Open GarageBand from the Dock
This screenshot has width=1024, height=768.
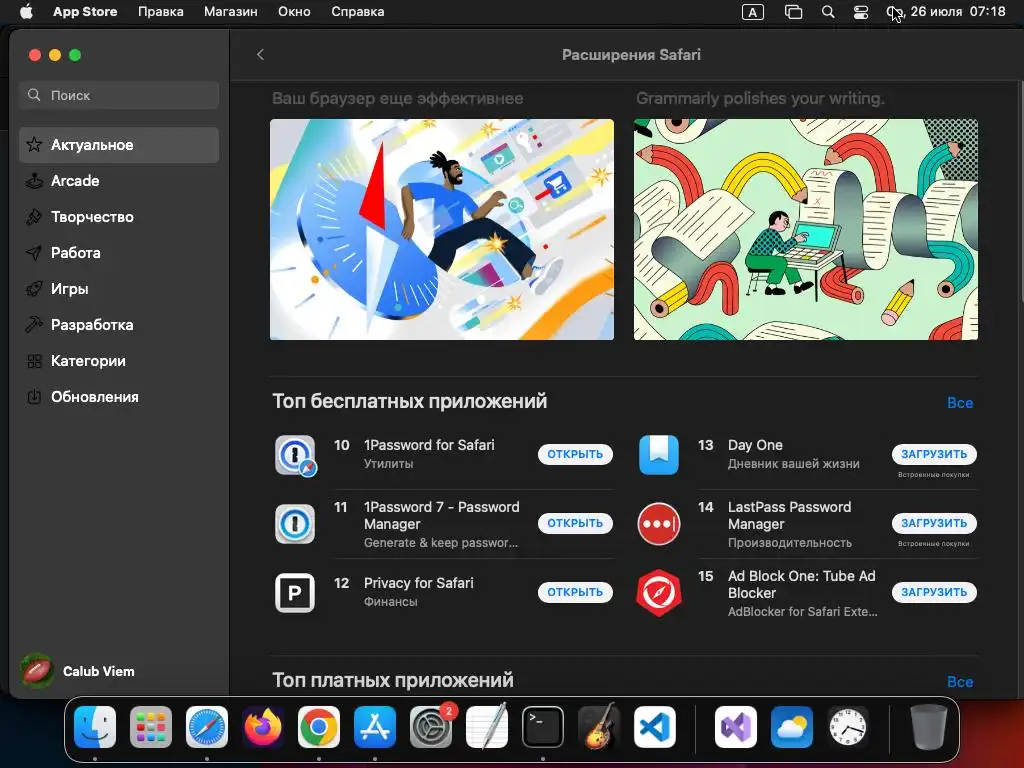[x=599, y=727]
